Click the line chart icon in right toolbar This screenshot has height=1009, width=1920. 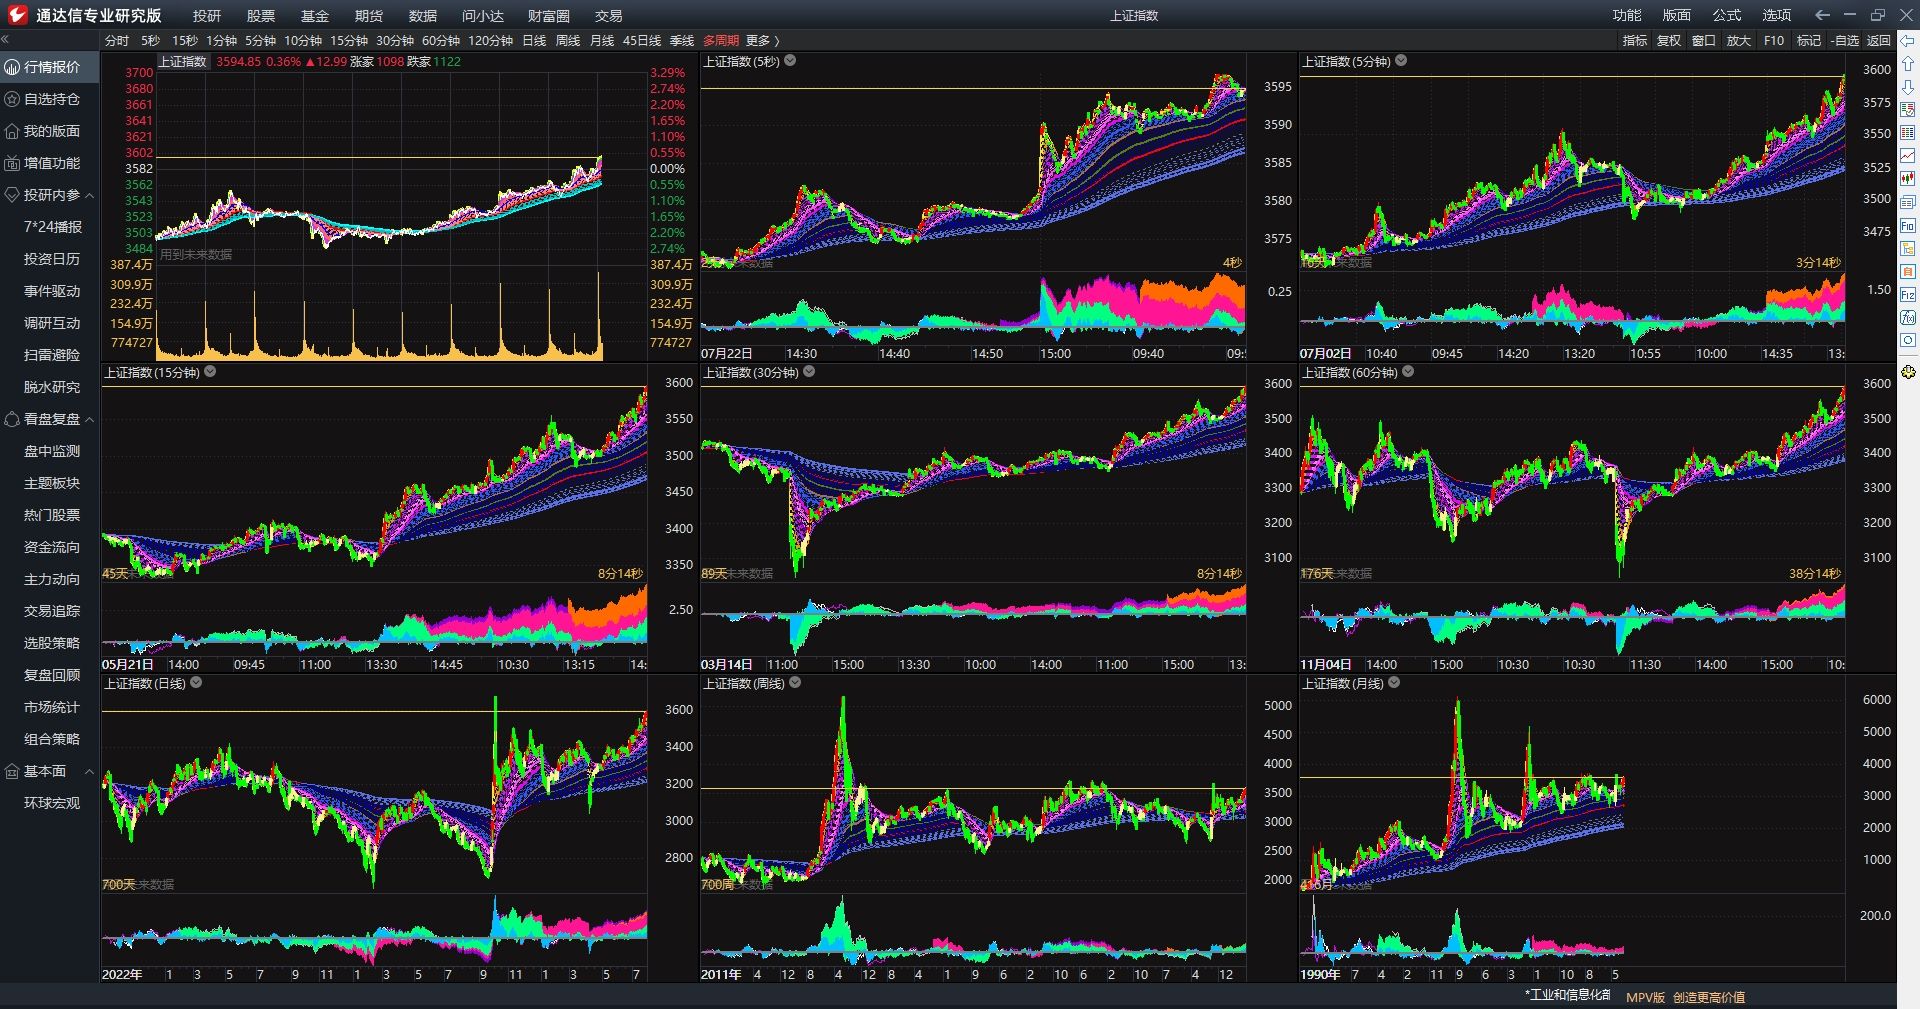tap(1908, 155)
